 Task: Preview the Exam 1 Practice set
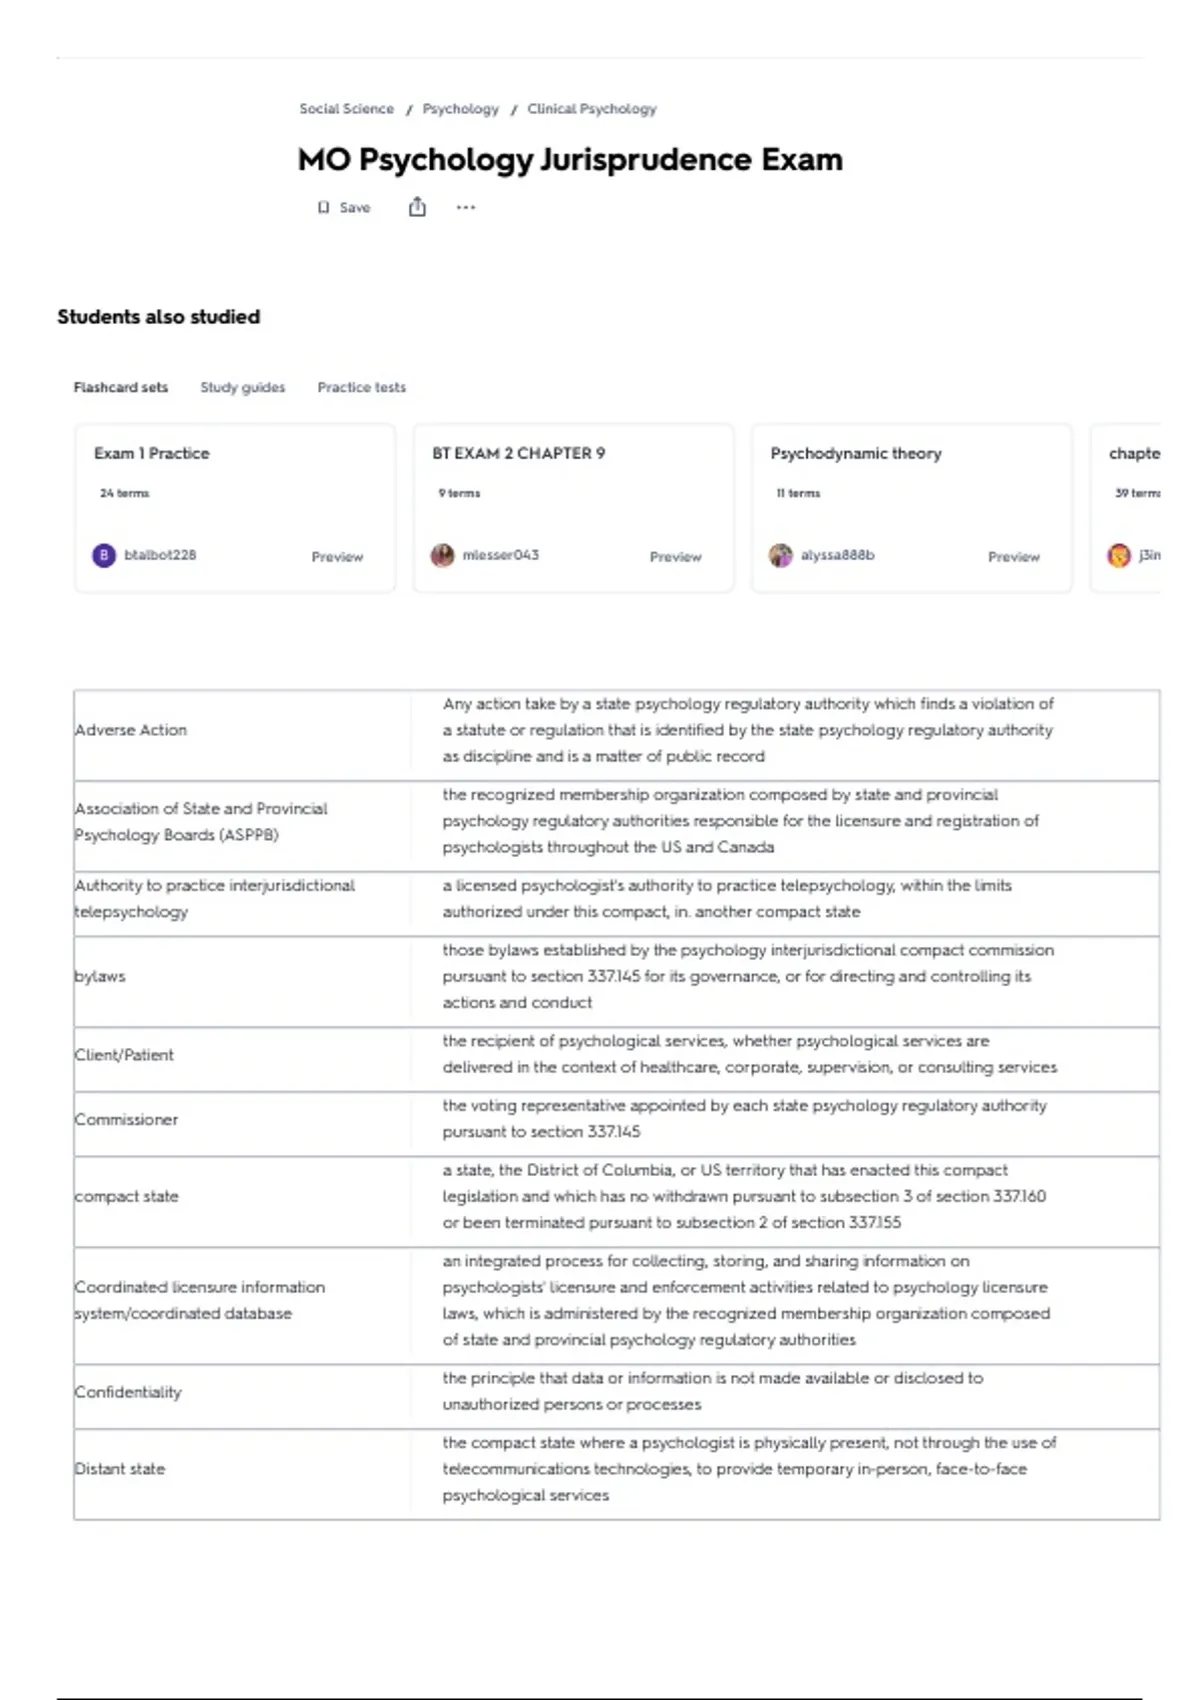coord(337,556)
